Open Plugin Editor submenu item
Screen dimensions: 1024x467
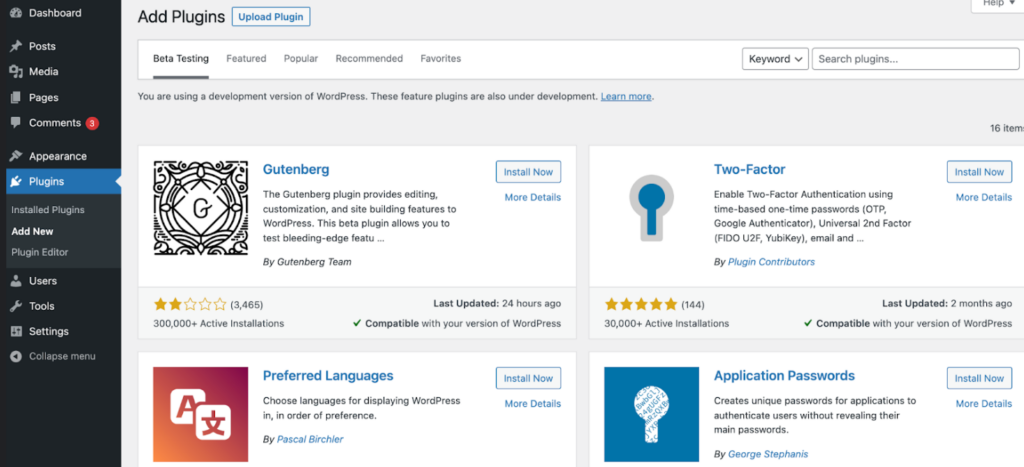40,252
